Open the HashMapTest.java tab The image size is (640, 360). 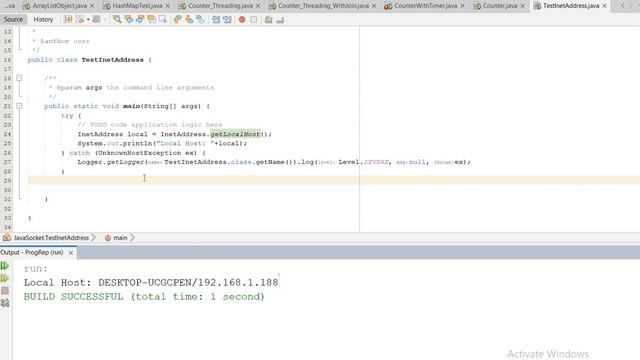coord(137,6)
